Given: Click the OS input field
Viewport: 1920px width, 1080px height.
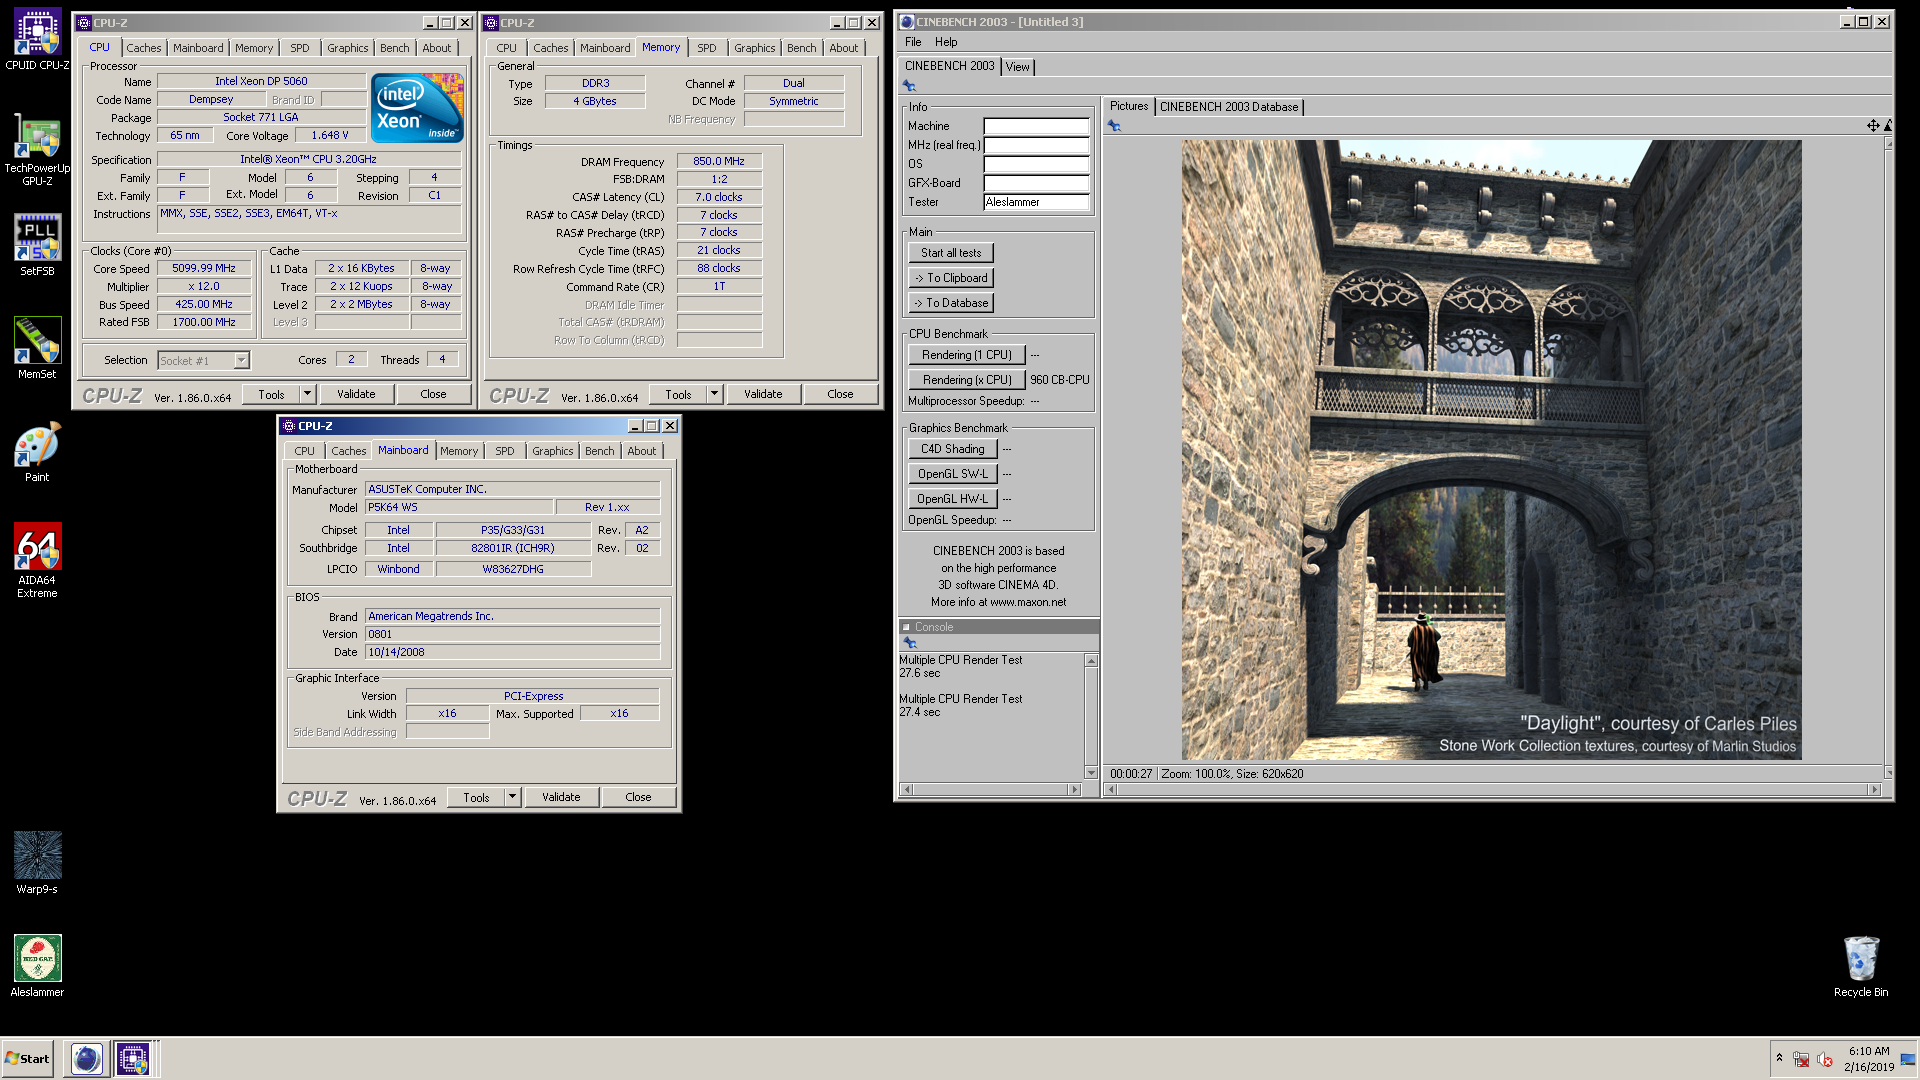Looking at the screenshot, I should (x=1036, y=164).
